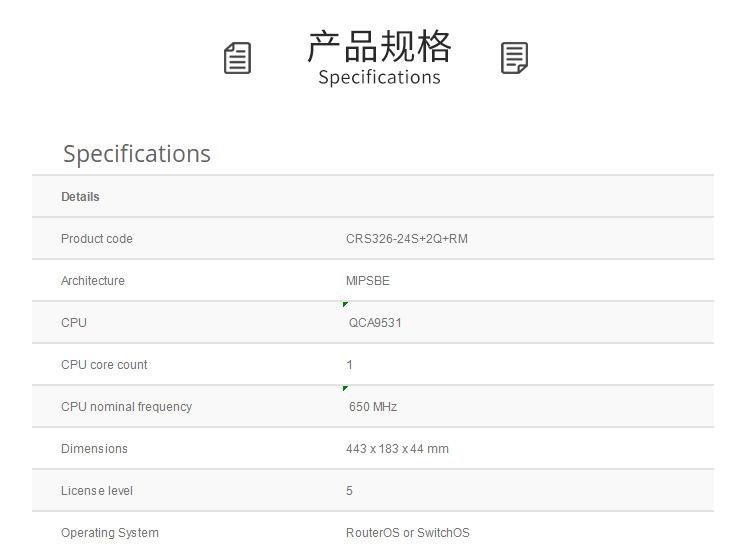
Task: Click the Operating System label
Action: tap(110, 533)
